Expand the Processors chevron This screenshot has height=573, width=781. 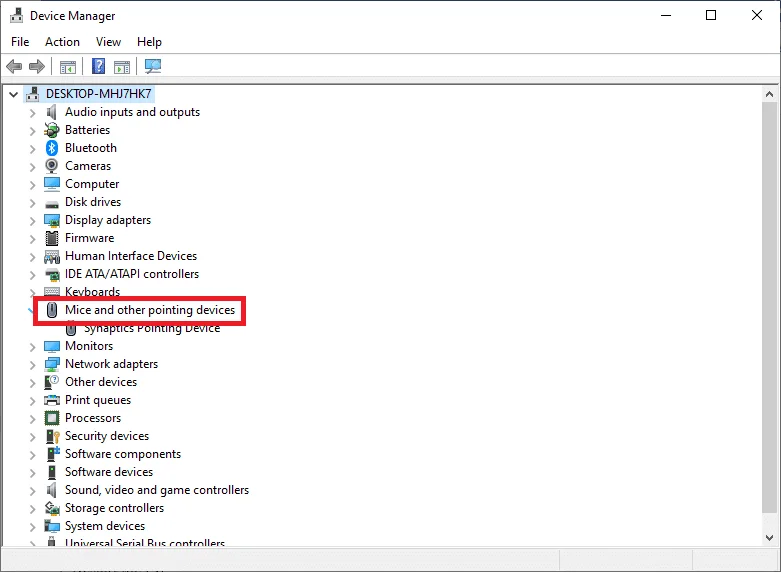32,419
